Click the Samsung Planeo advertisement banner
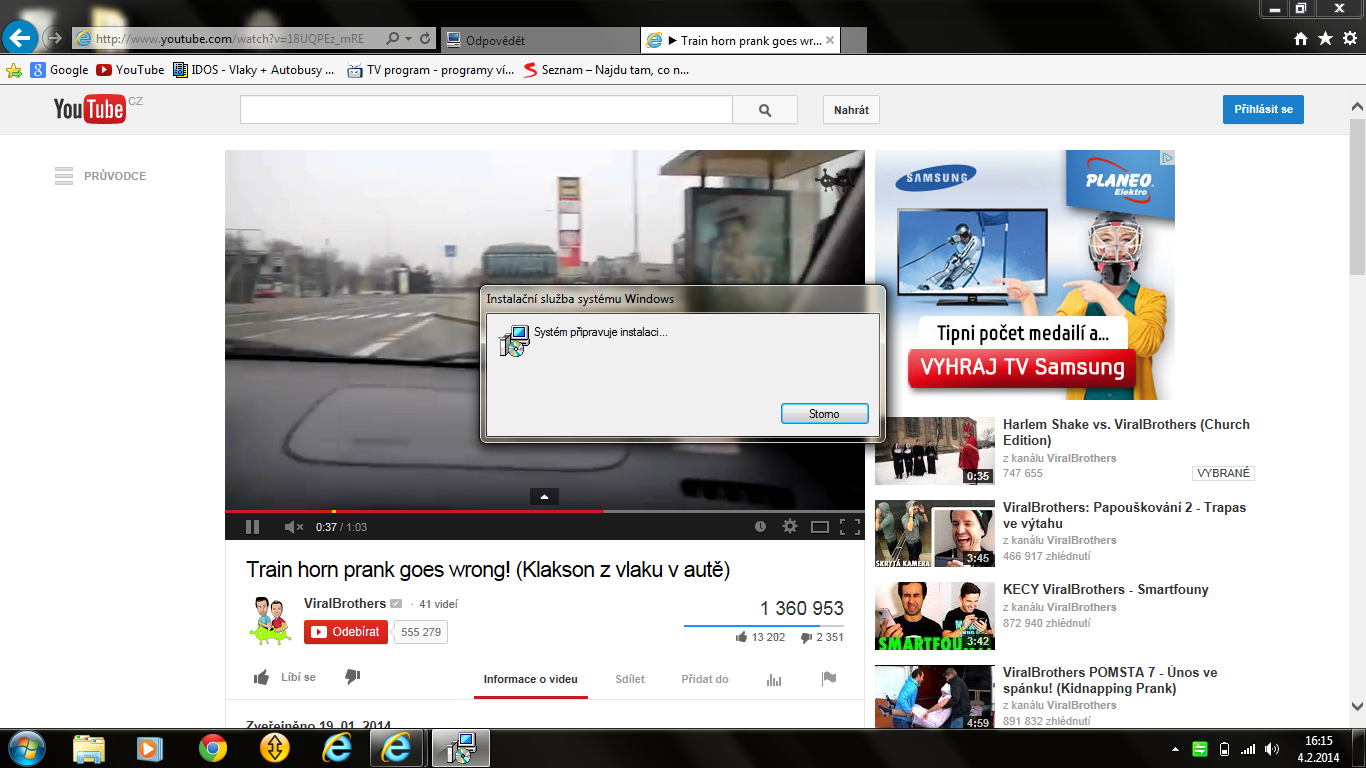Screen dimensions: 1366x768 click(1025, 275)
